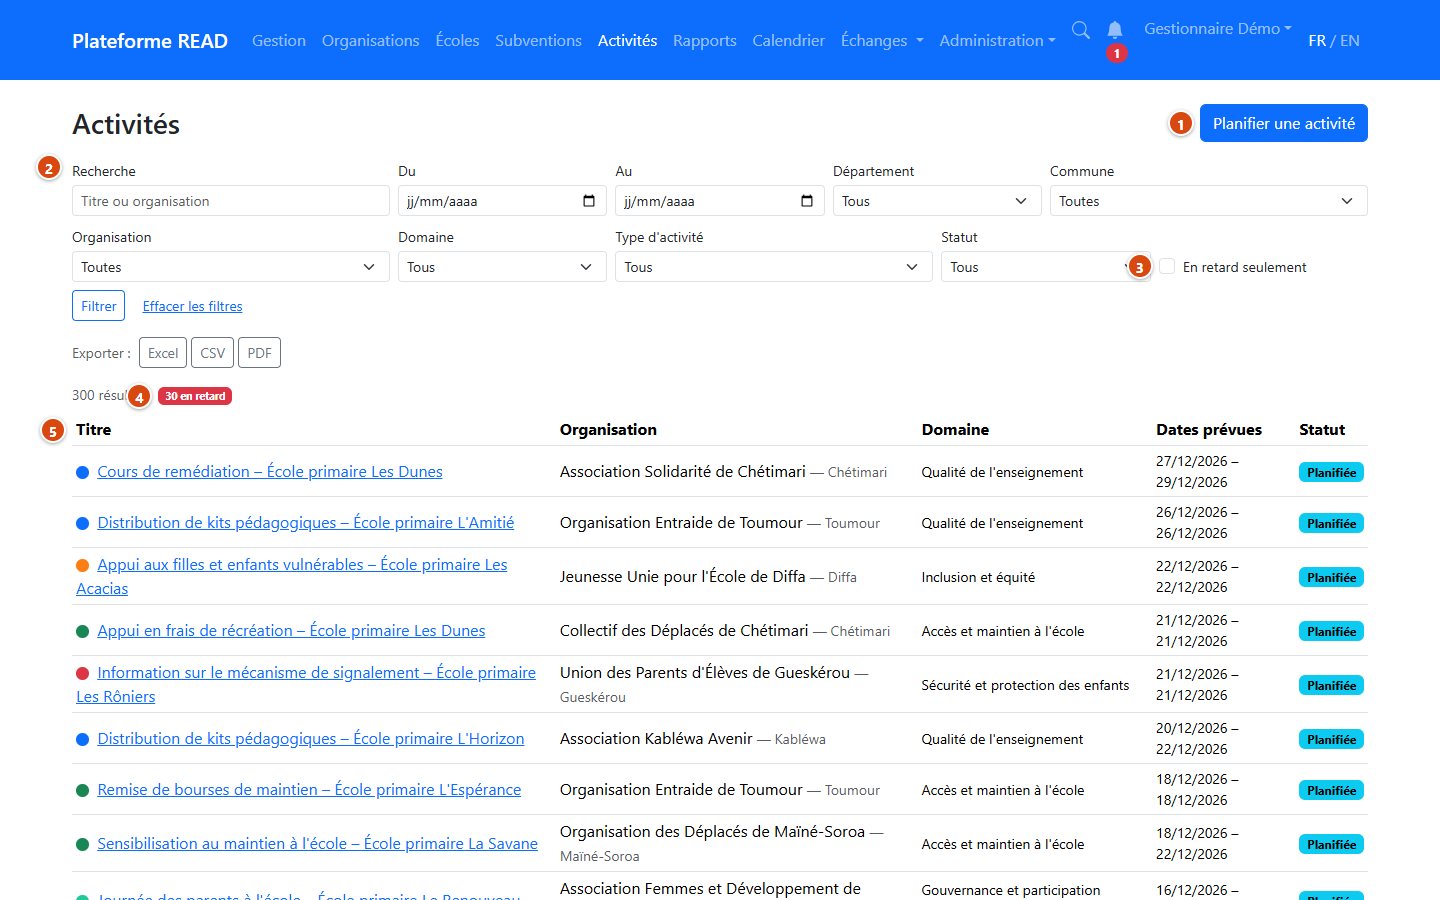Click the Filtrer button

point(98,306)
